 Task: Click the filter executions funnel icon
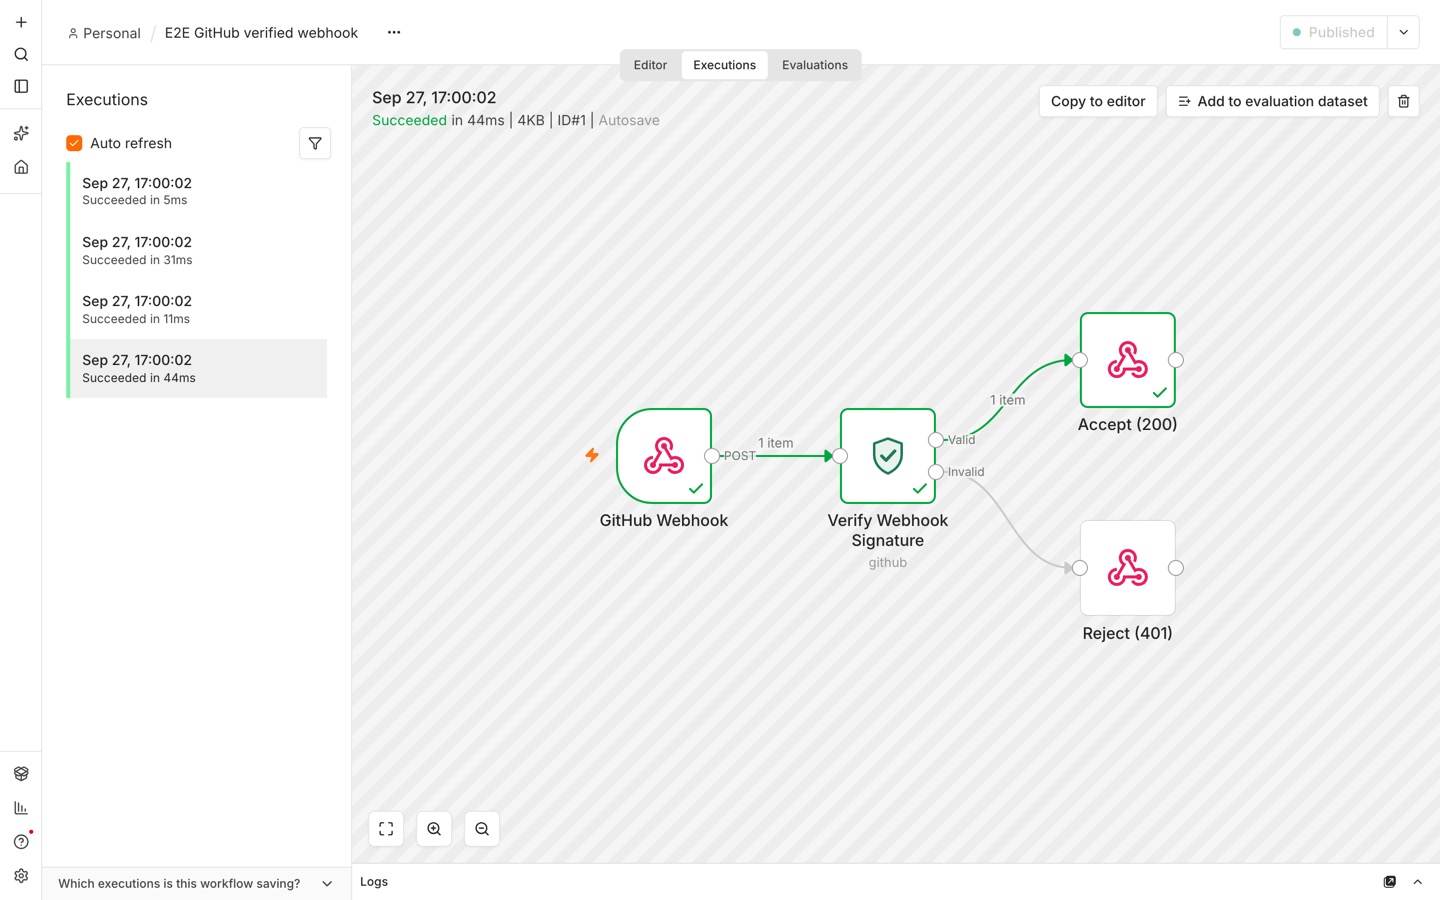[315, 143]
